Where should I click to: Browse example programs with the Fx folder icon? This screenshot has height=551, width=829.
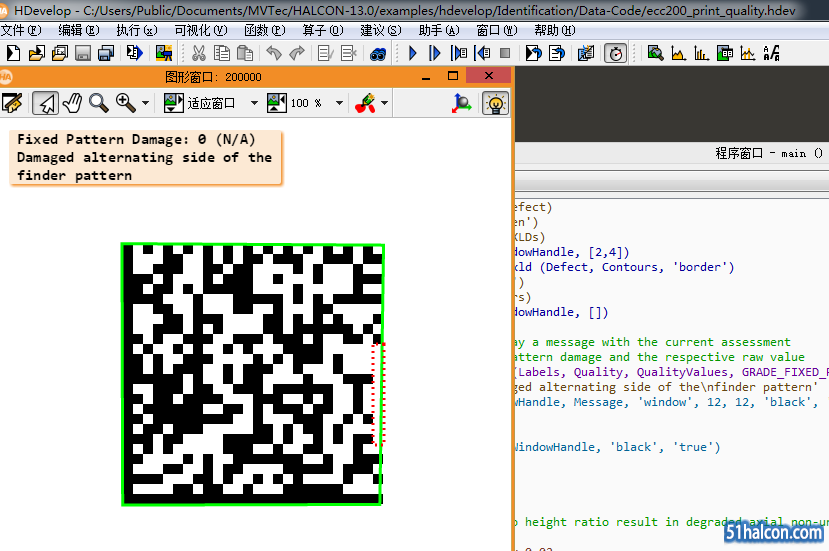pyautogui.click(x=60, y=53)
